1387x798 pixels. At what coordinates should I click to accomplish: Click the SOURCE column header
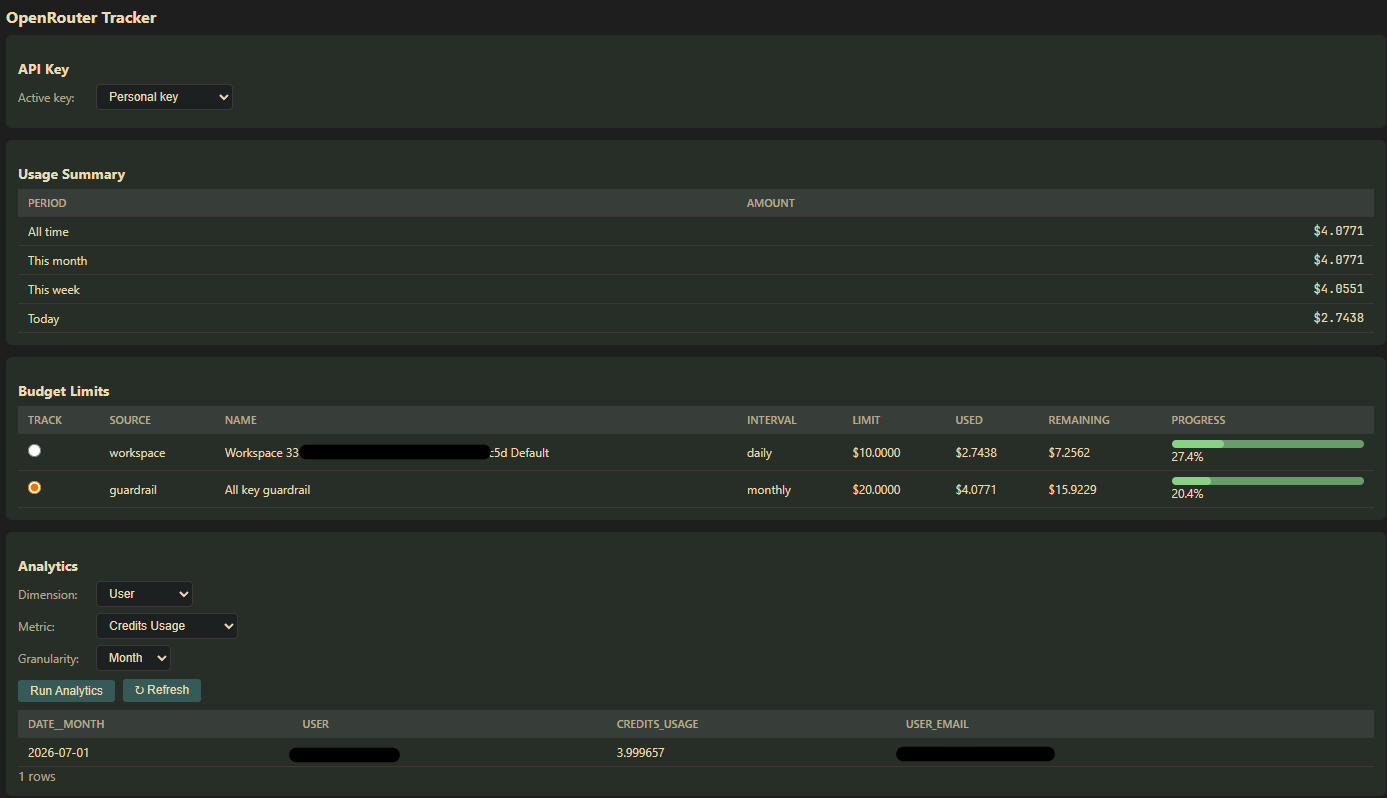point(130,420)
